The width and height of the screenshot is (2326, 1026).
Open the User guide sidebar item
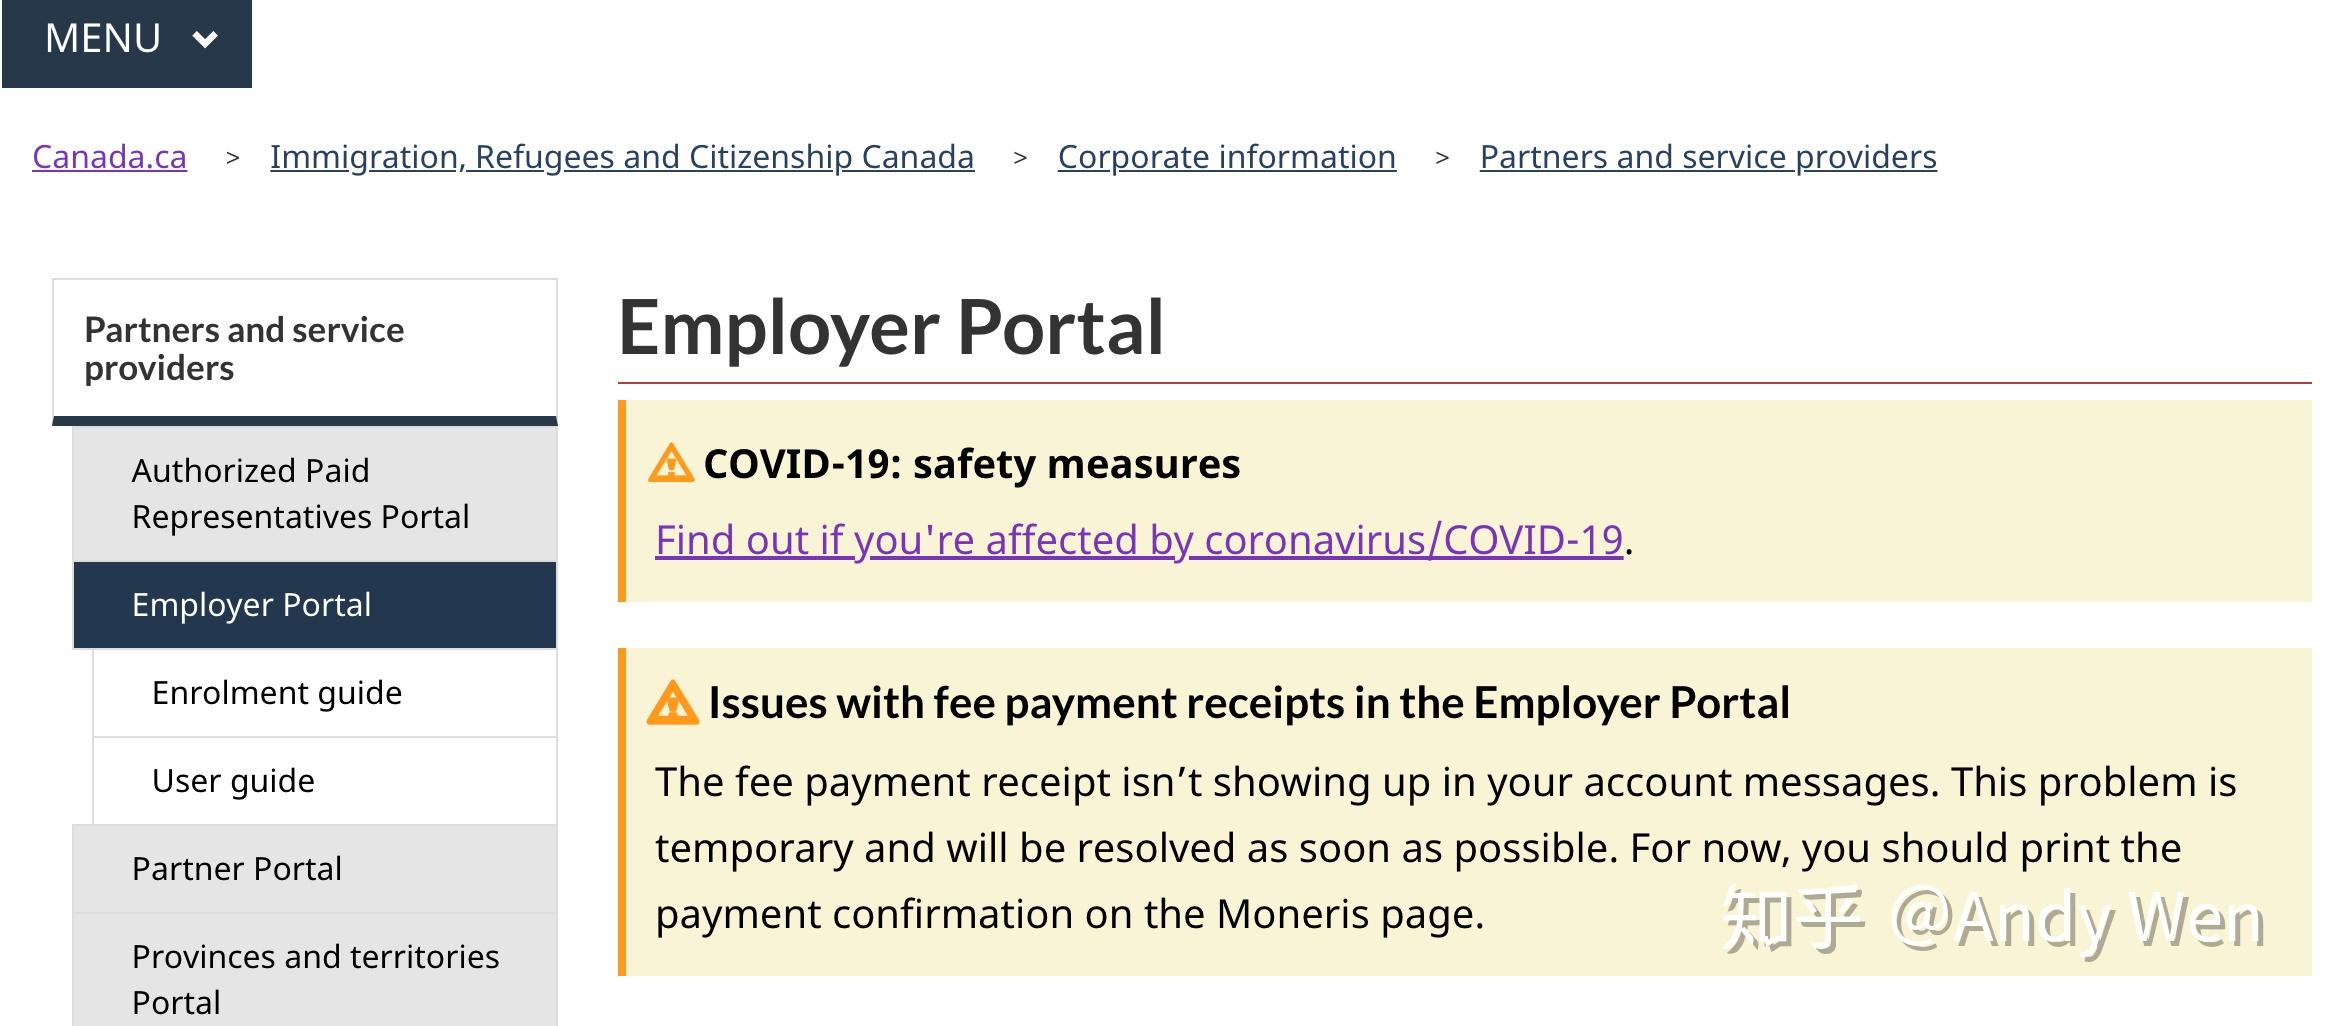233,781
